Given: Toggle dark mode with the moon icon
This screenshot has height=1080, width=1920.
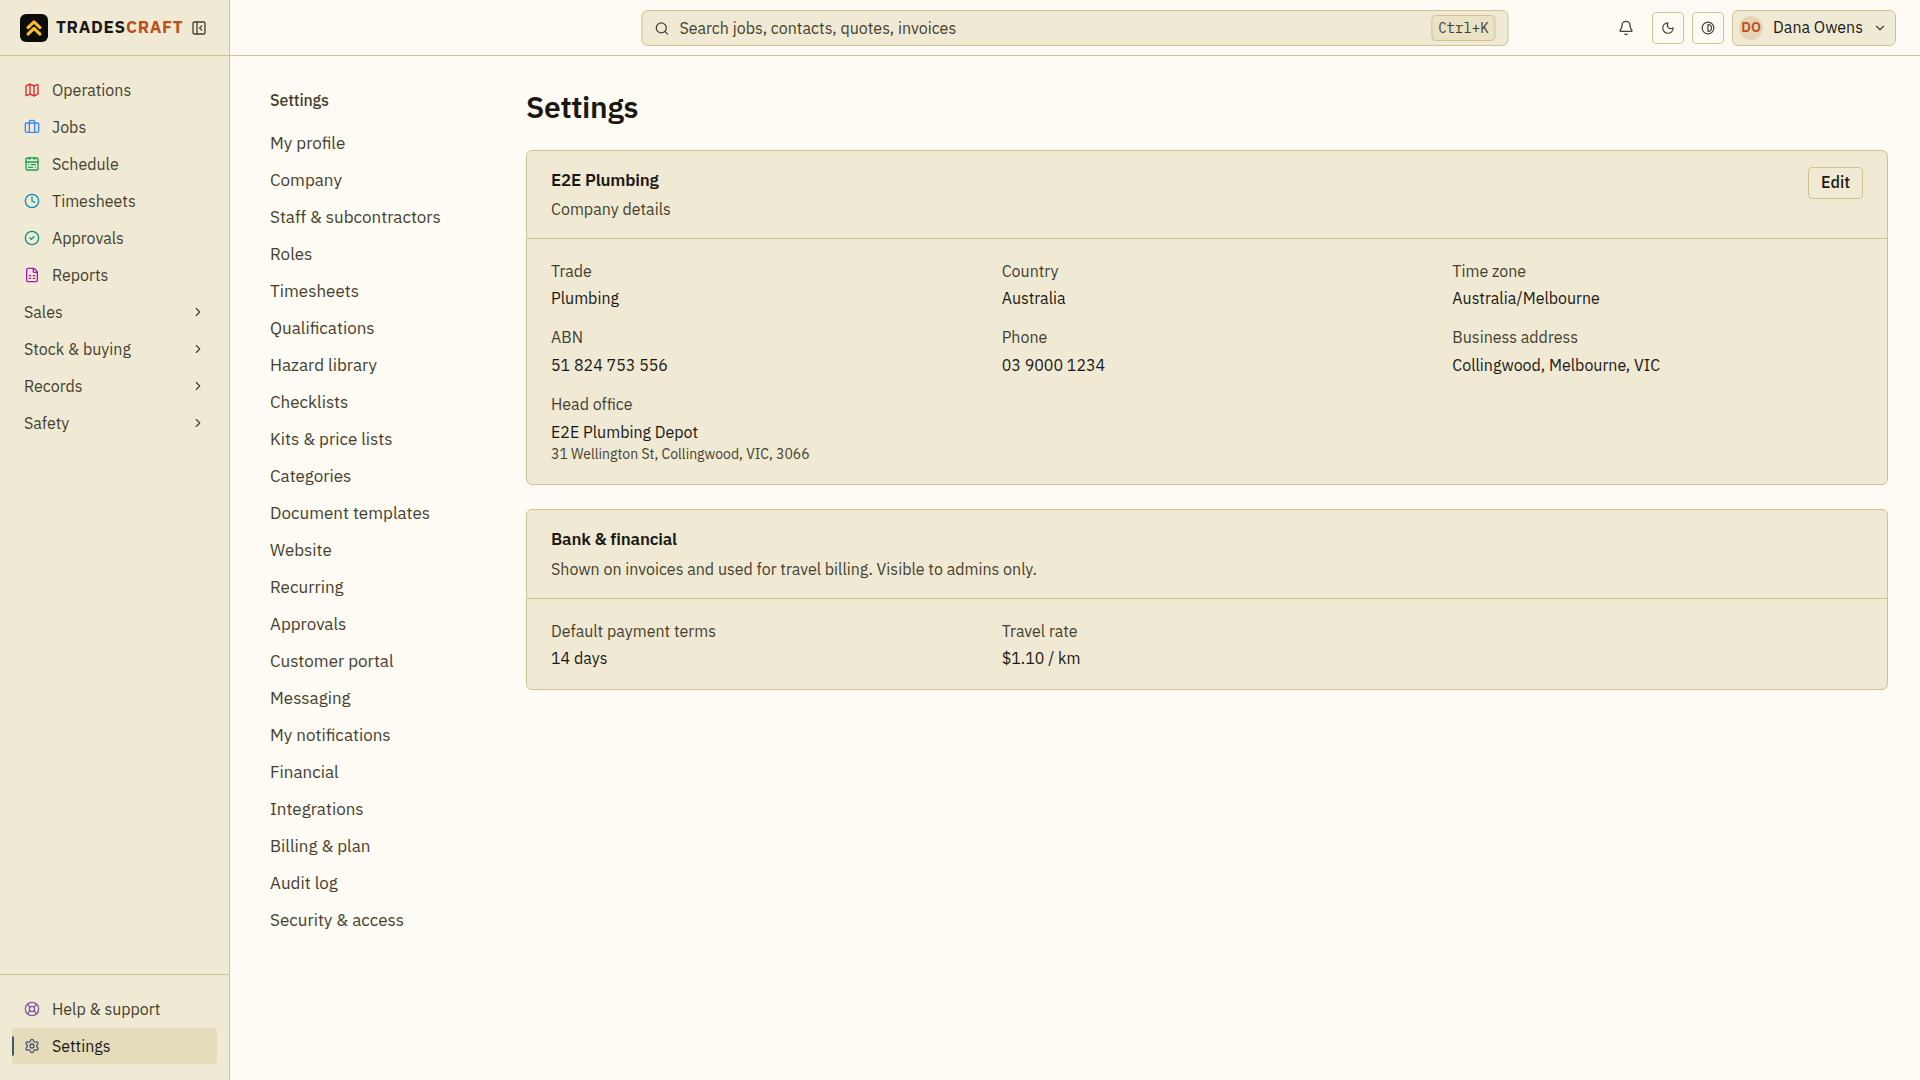Looking at the screenshot, I should [1668, 28].
